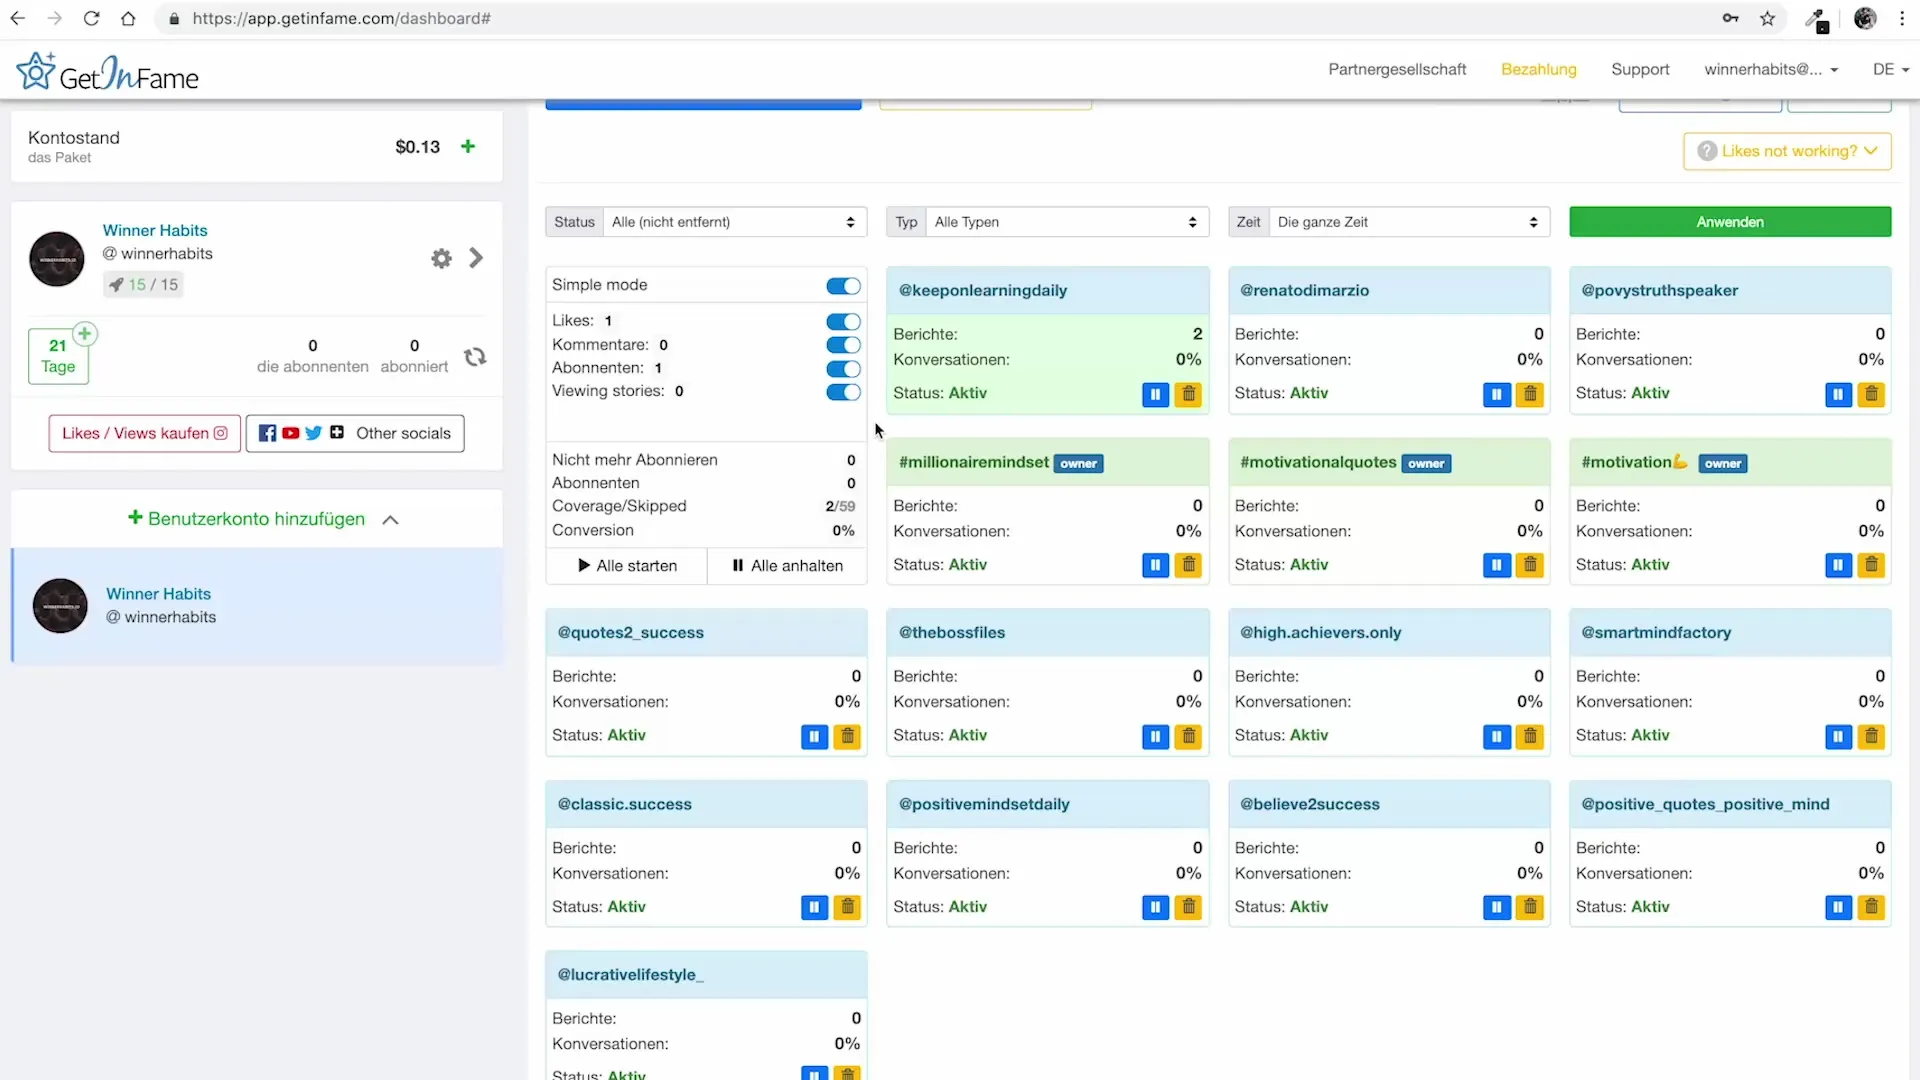Open the Zeit filter dropdown
The width and height of the screenshot is (1920, 1080).
click(1409, 222)
